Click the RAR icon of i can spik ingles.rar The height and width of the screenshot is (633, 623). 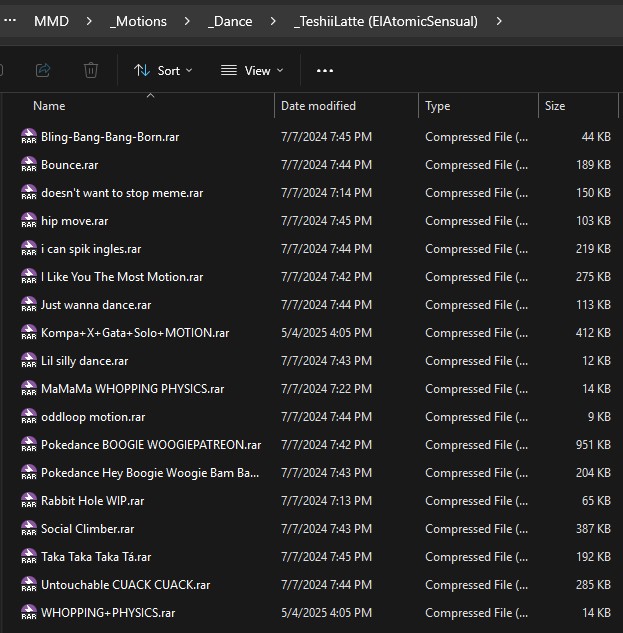point(29,248)
